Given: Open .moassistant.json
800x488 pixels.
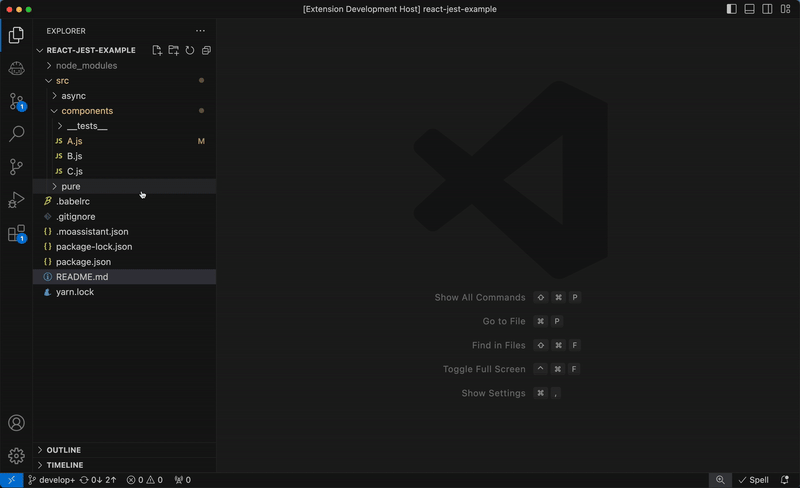Looking at the screenshot, I should coord(124,232).
